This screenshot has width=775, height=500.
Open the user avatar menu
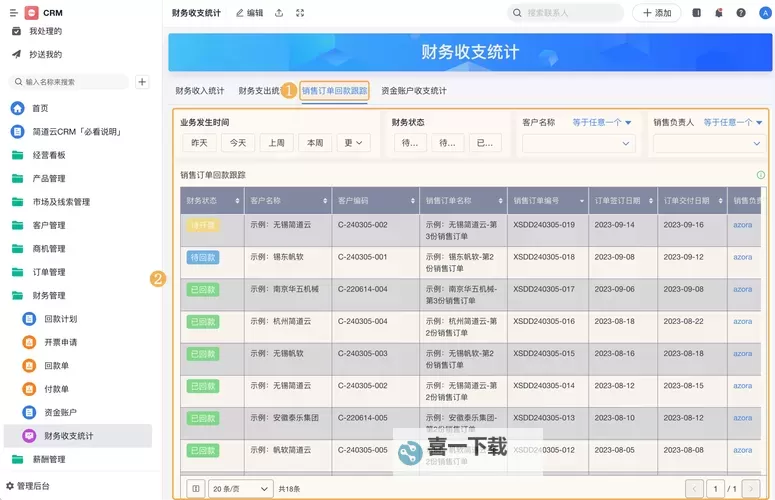pos(765,13)
